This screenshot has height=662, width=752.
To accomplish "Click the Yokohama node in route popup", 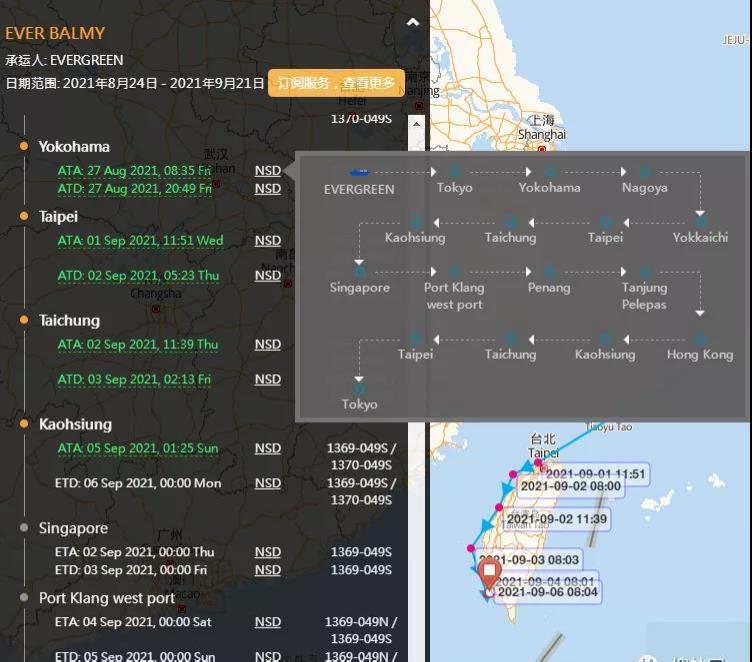I will [550, 171].
